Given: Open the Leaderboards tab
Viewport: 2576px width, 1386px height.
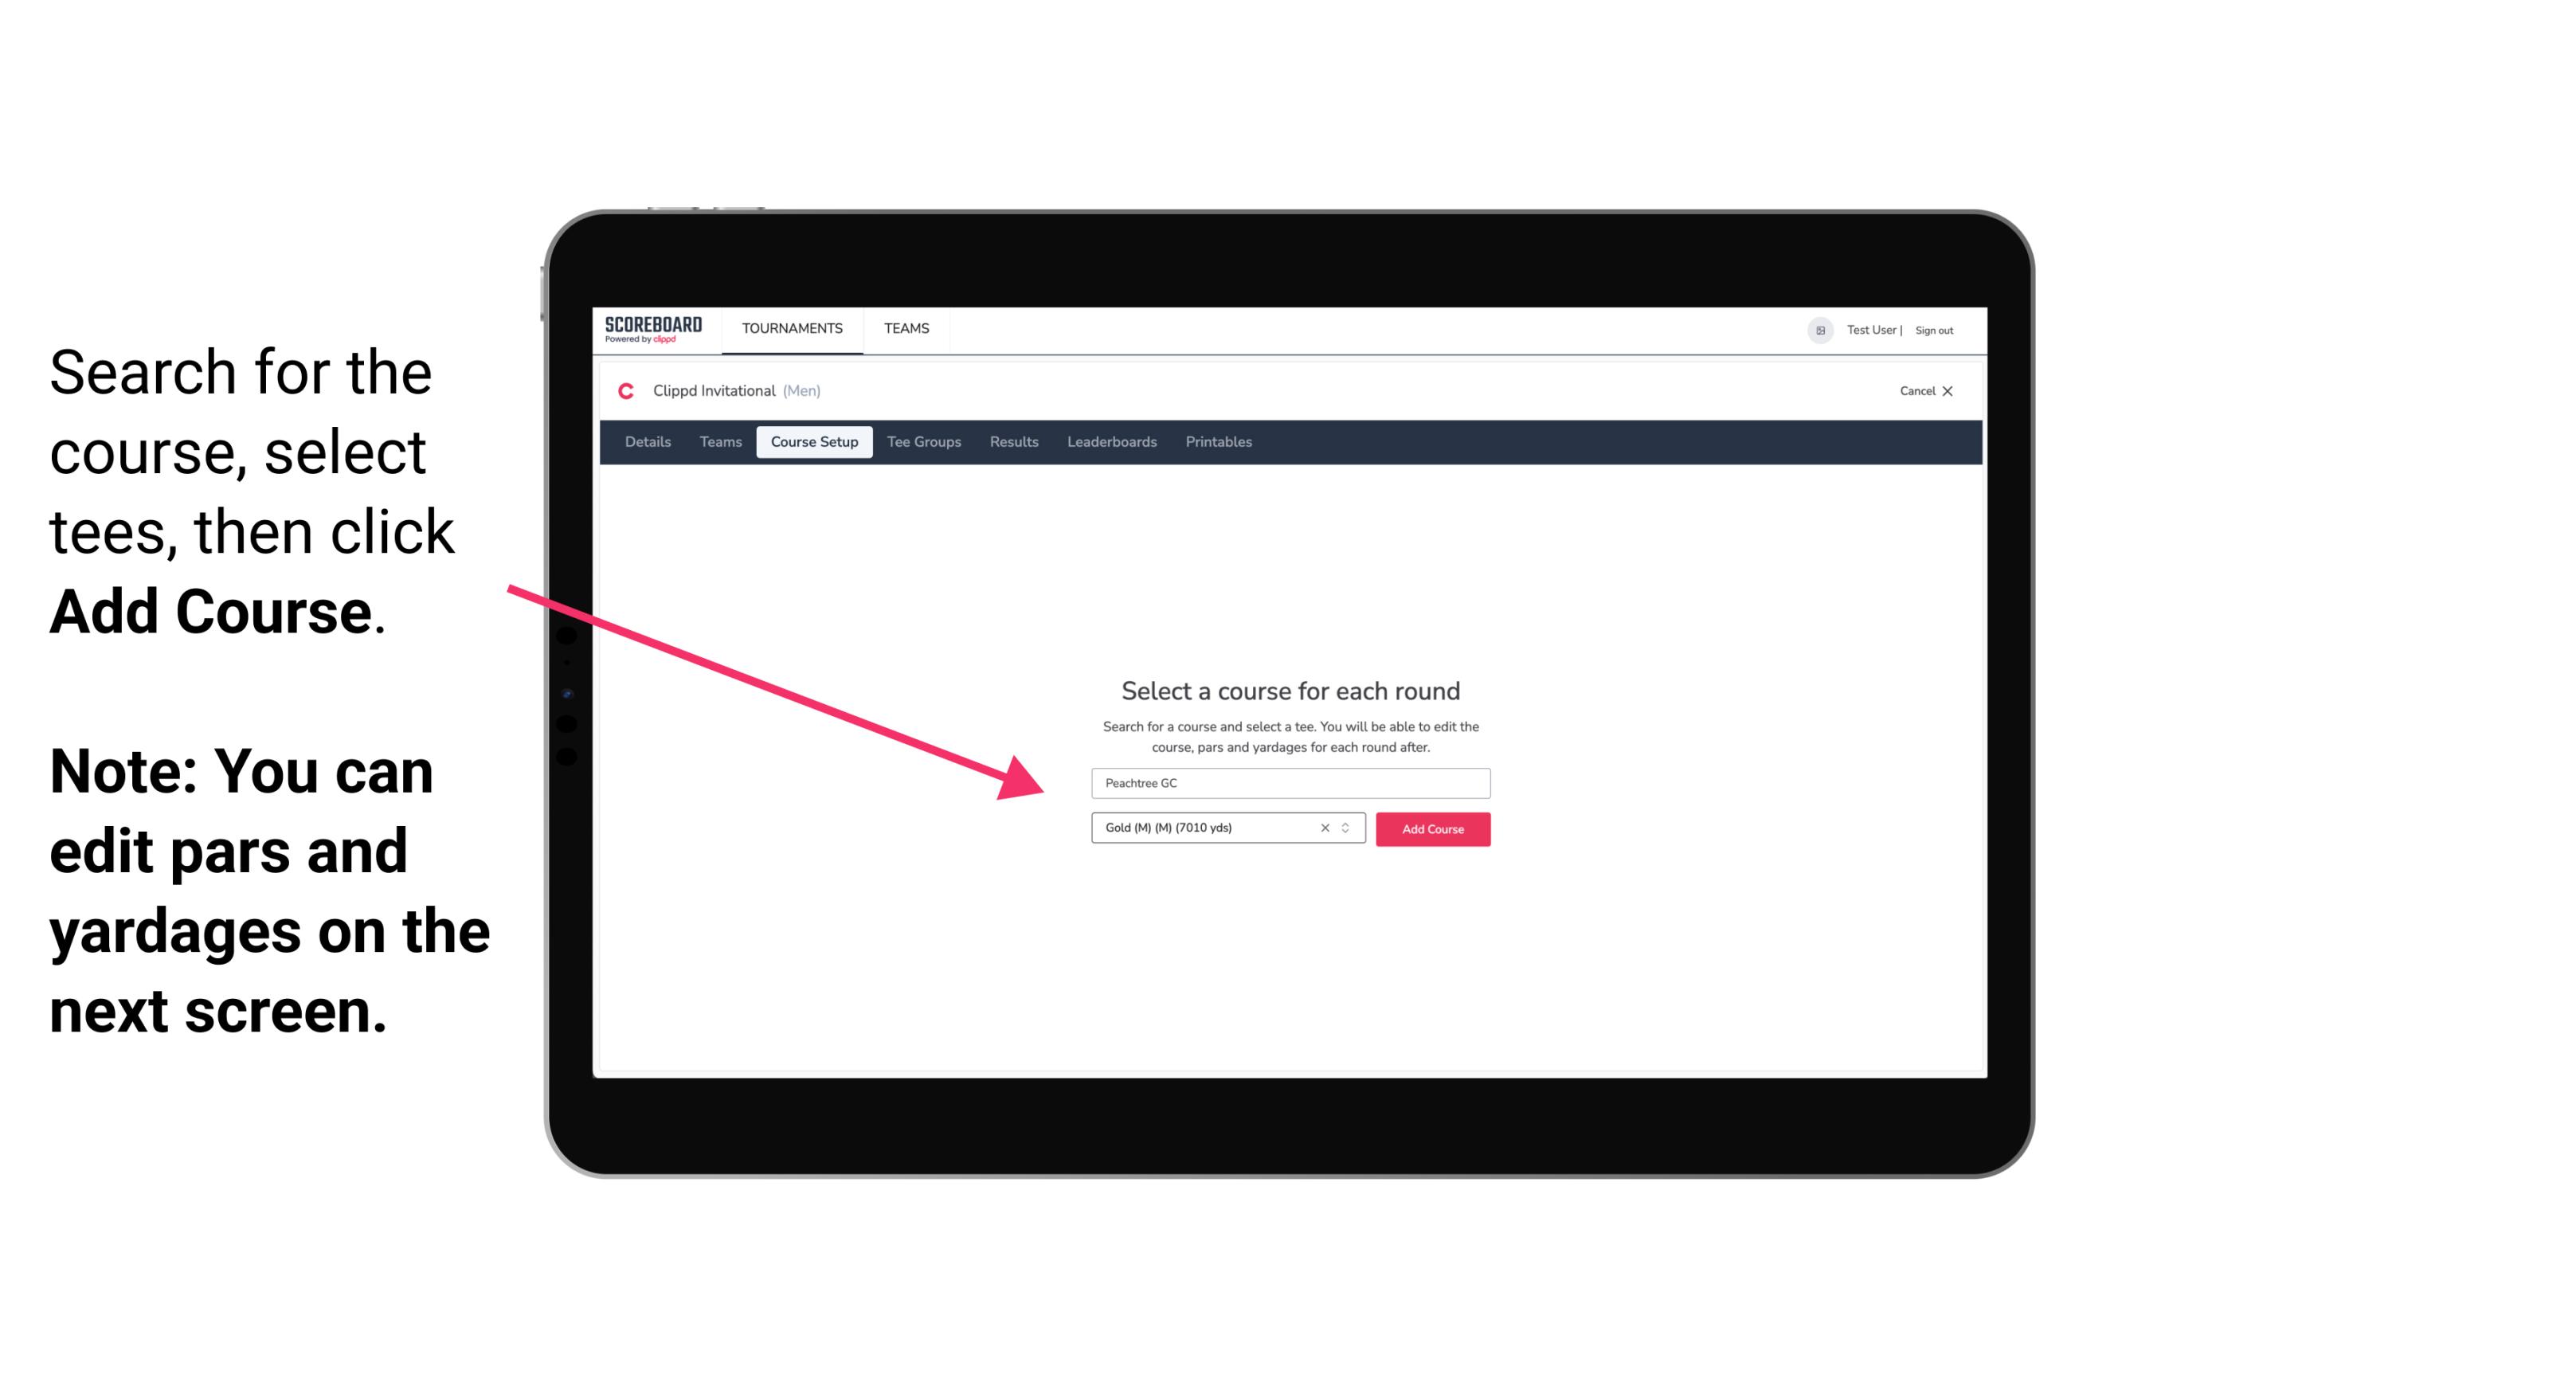Looking at the screenshot, I should pyautogui.click(x=1110, y=442).
